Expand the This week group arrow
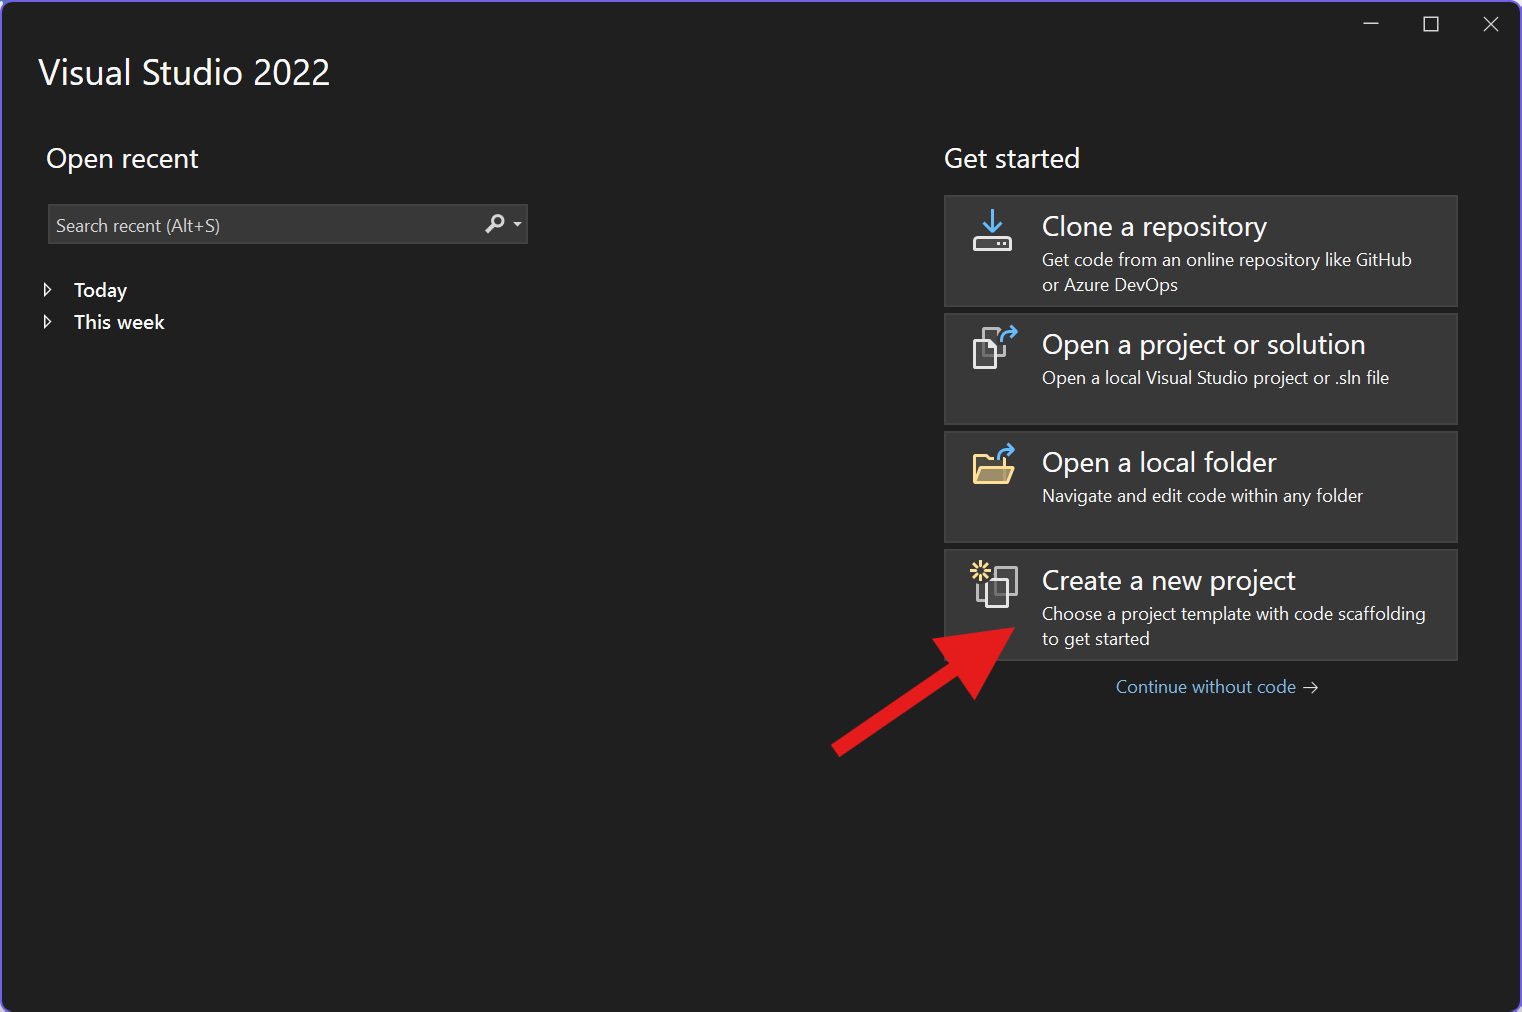 point(47,322)
